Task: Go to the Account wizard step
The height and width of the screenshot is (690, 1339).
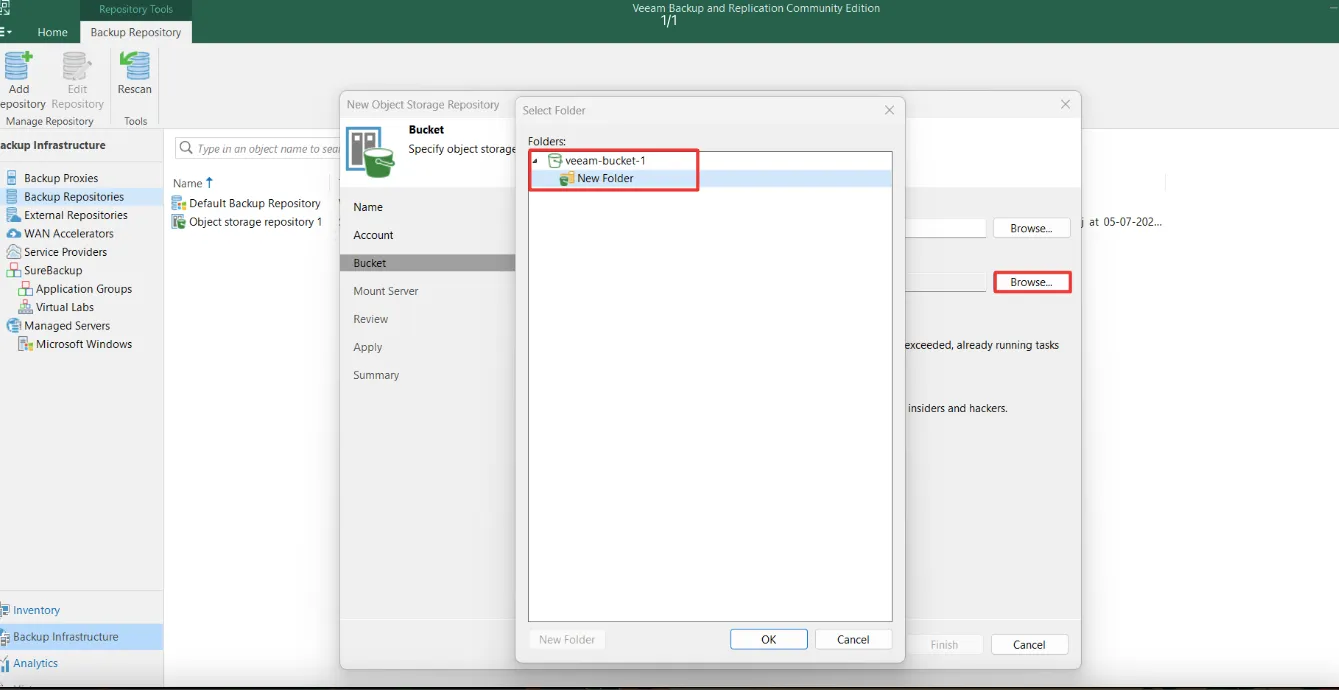Action: 373,235
